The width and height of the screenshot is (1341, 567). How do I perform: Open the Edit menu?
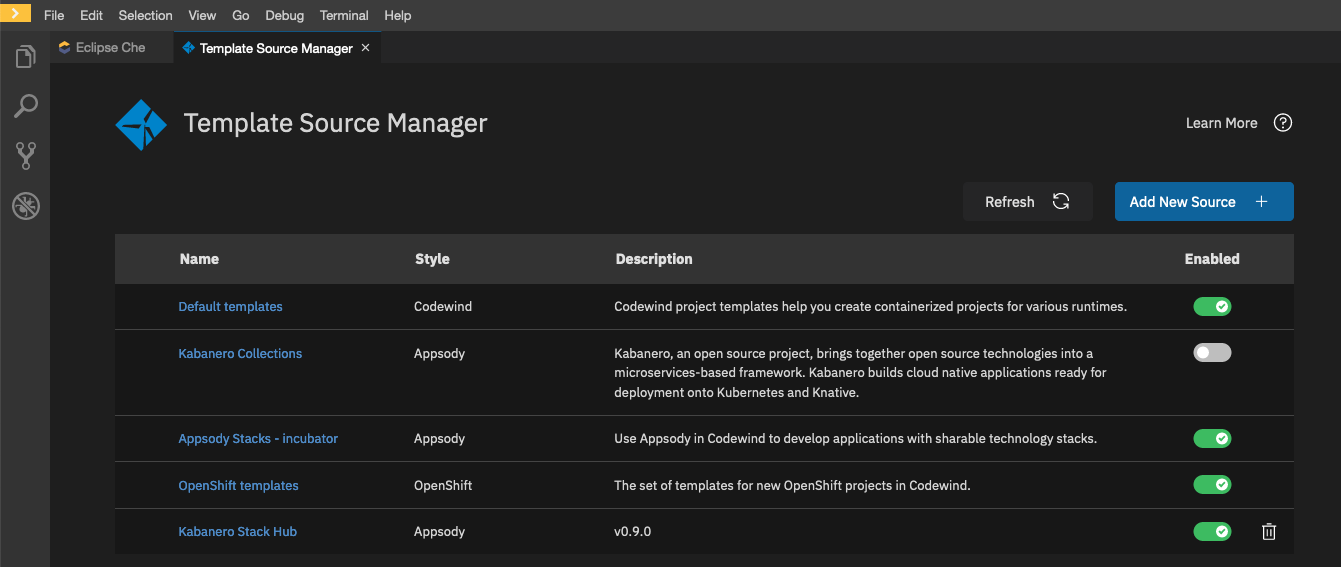(91, 15)
